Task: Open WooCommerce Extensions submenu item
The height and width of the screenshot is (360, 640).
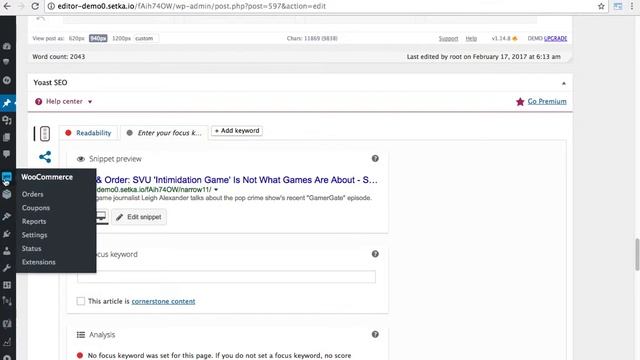Action: coord(39,262)
